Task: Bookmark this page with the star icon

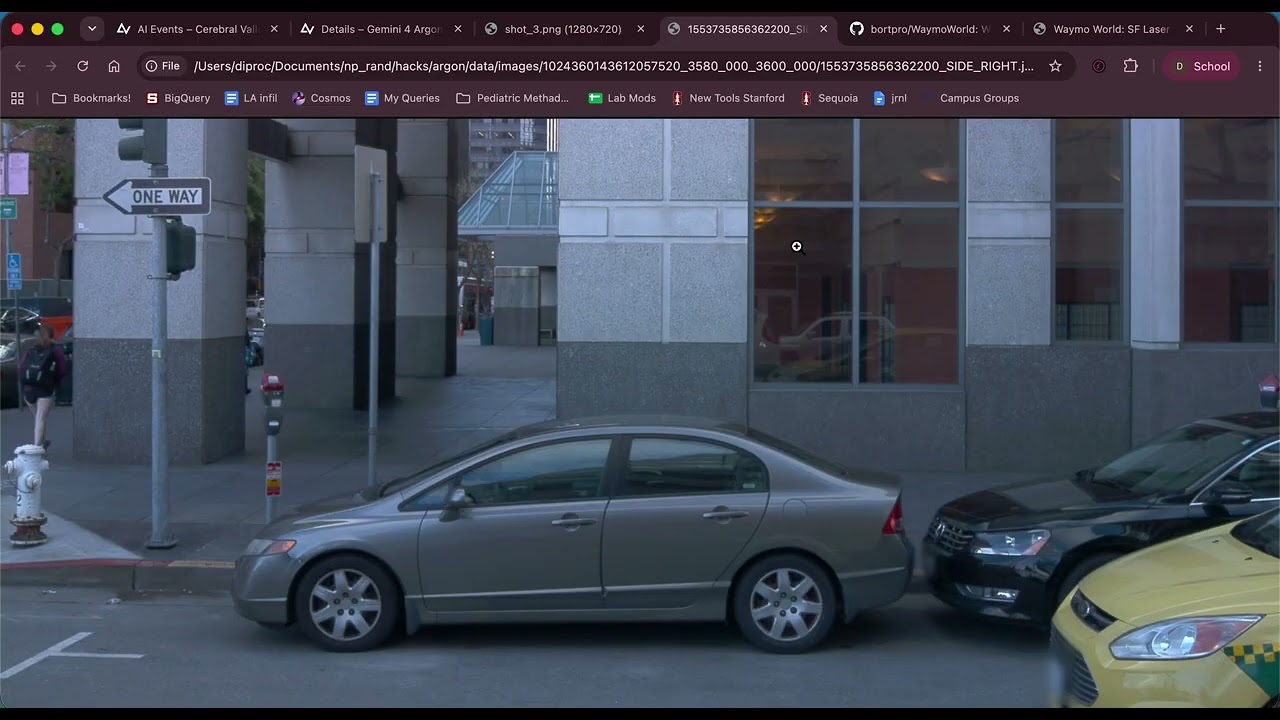Action: pos(1055,66)
